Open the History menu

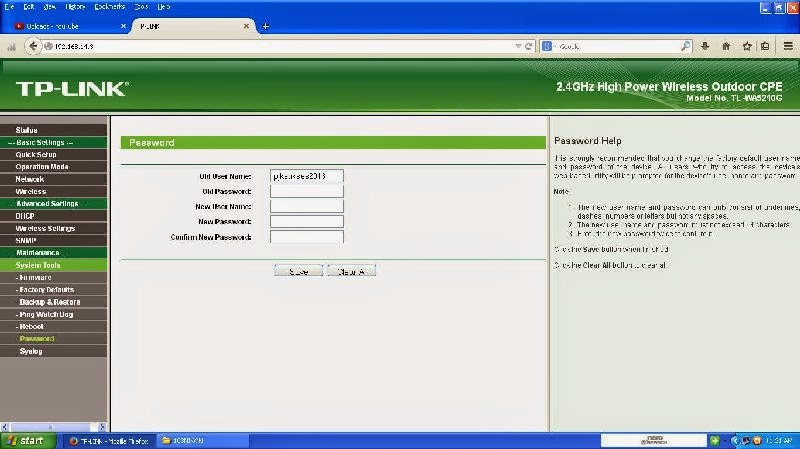(x=75, y=7)
